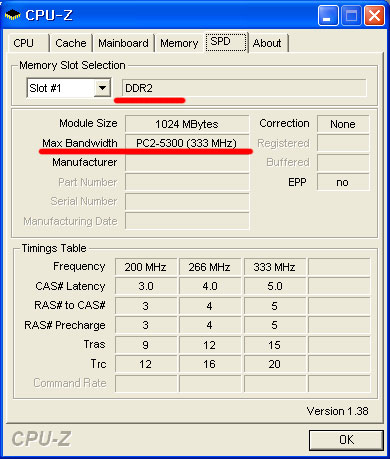
Task: Click the Correction label
Action: (284, 123)
